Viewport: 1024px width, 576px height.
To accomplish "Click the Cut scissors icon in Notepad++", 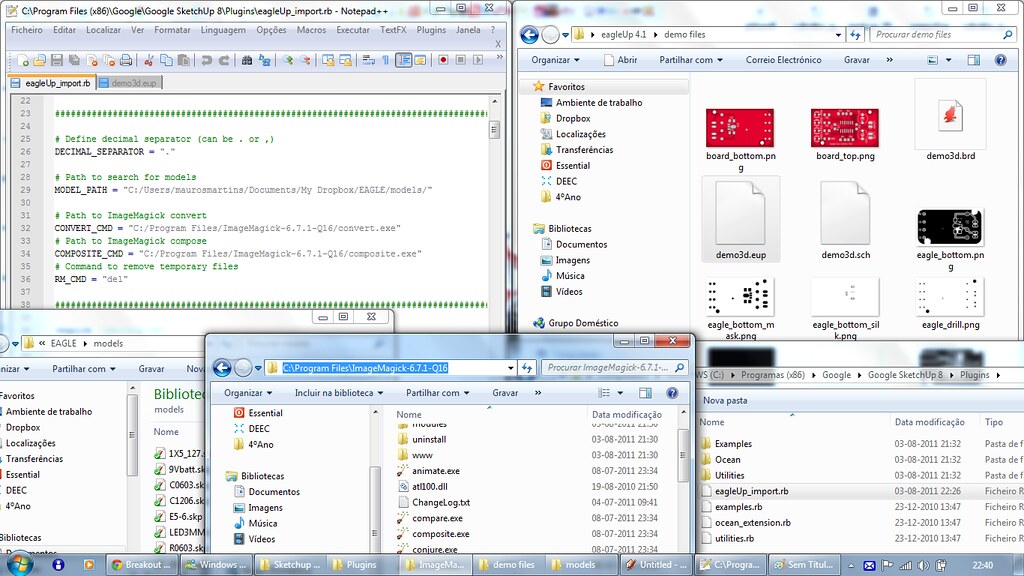I will 149,60.
